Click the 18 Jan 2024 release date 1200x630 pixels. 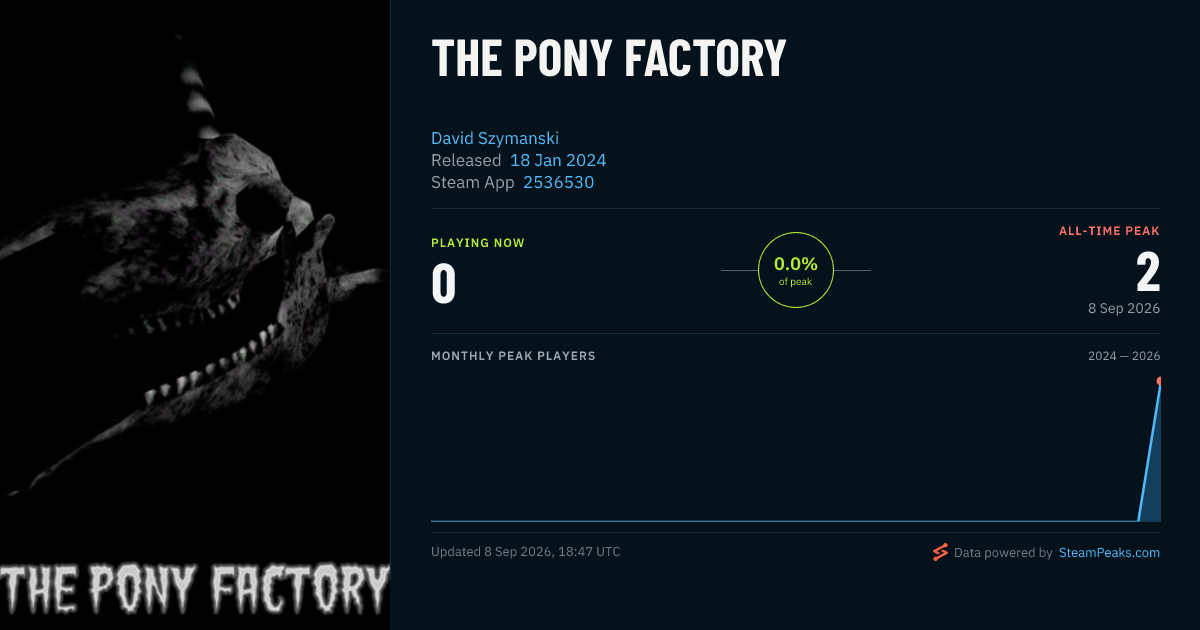(x=558, y=160)
